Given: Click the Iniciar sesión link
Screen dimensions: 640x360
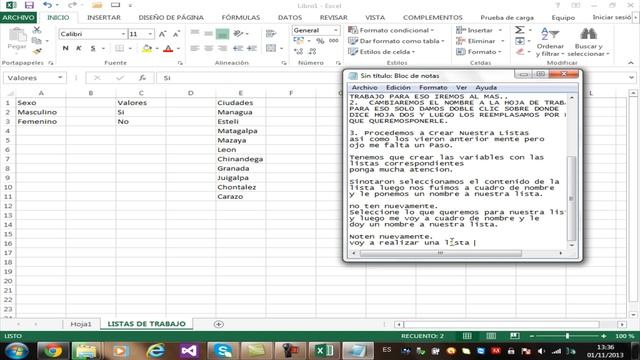Looking at the screenshot, I should (x=611, y=17).
